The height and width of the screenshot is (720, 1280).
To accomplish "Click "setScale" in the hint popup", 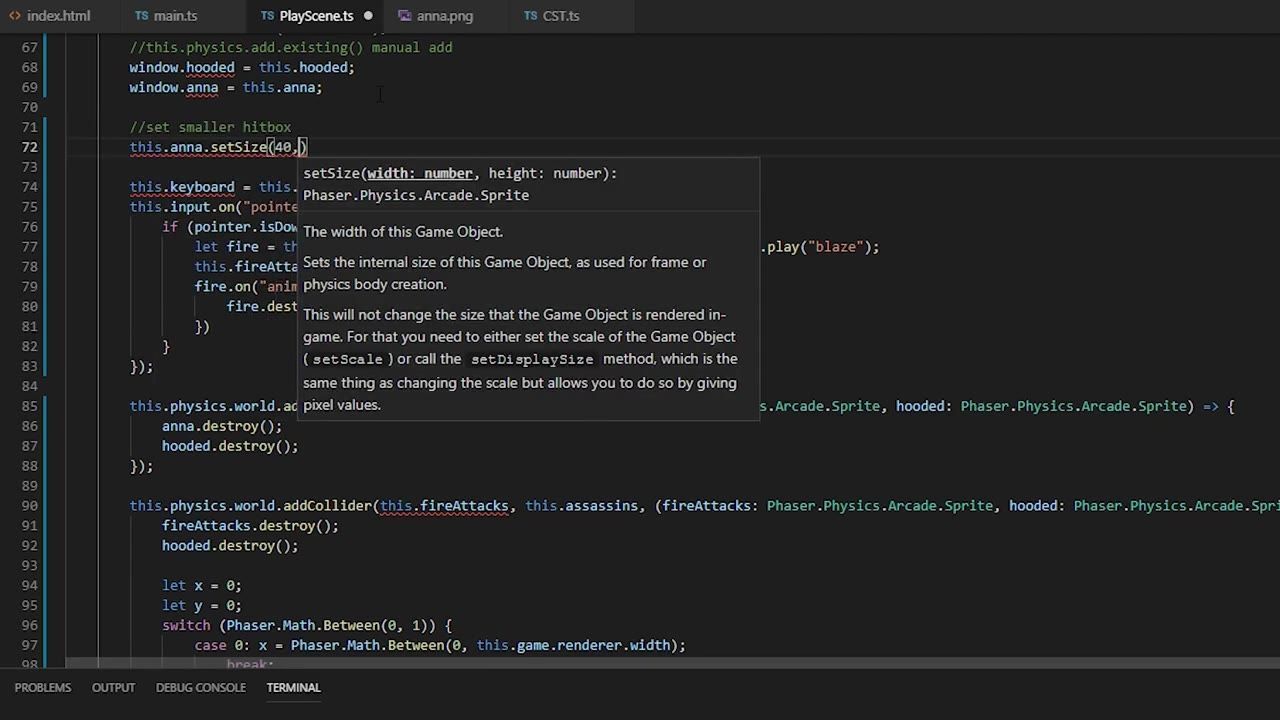I will tap(348, 359).
